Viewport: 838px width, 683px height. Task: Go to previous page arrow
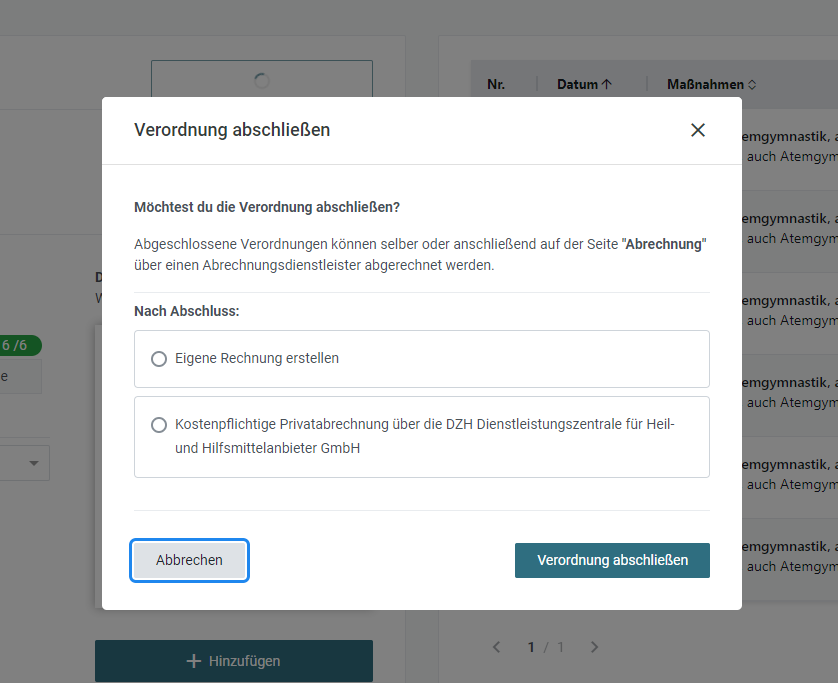point(496,647)
